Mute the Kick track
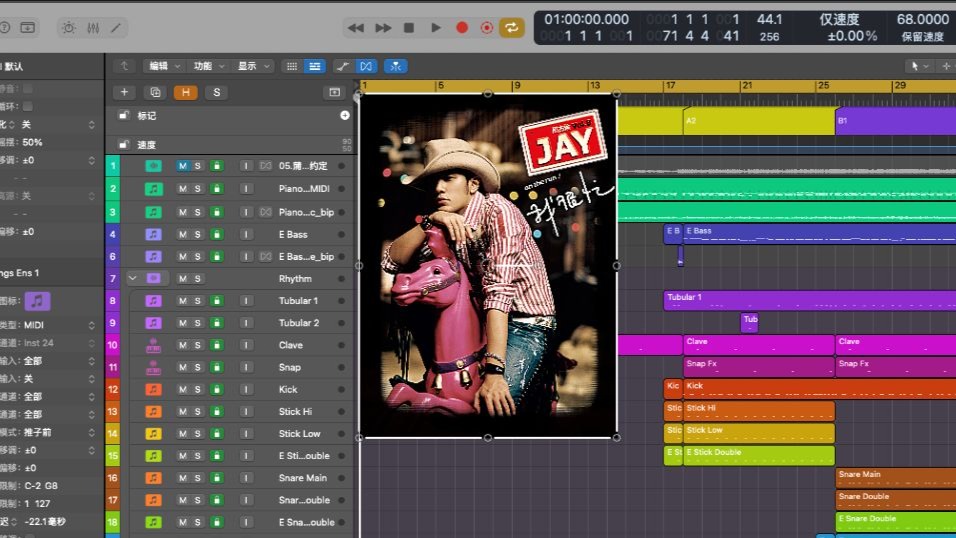This screenshot has width=956, height=538. pos(182,389)
